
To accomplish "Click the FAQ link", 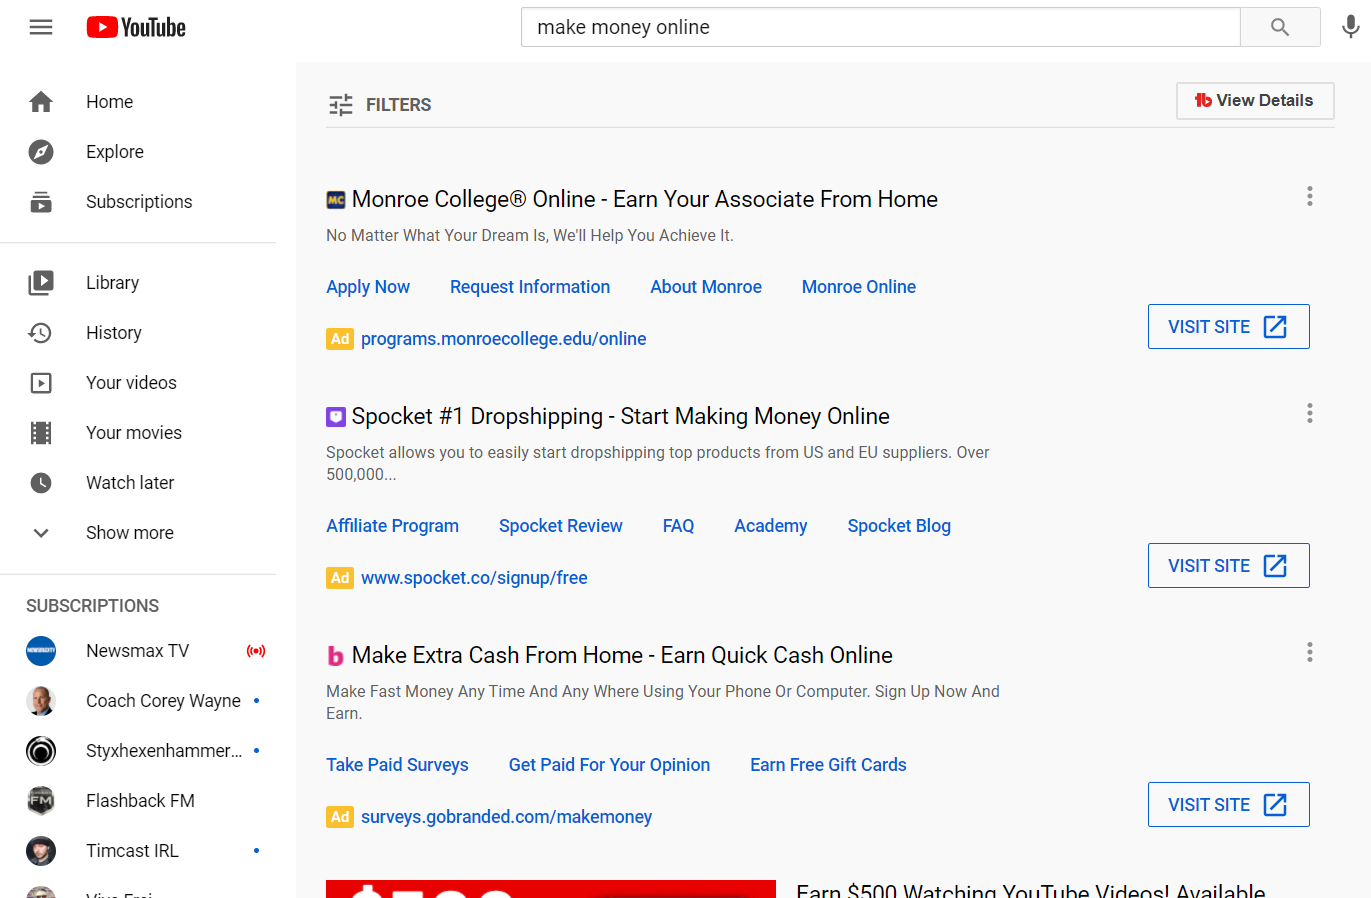I will pyautogui.click(x=678, y=526).
